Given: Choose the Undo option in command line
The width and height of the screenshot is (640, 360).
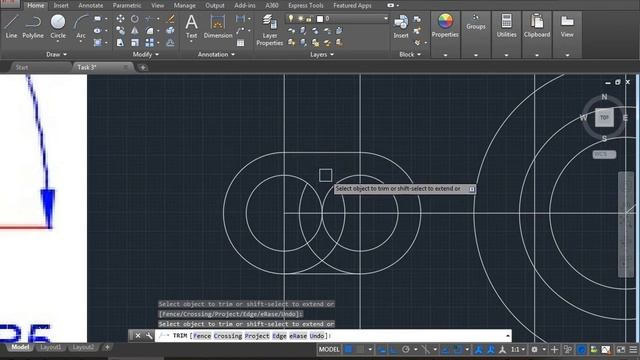Looking at the screenshot, I should pos(317,336).
